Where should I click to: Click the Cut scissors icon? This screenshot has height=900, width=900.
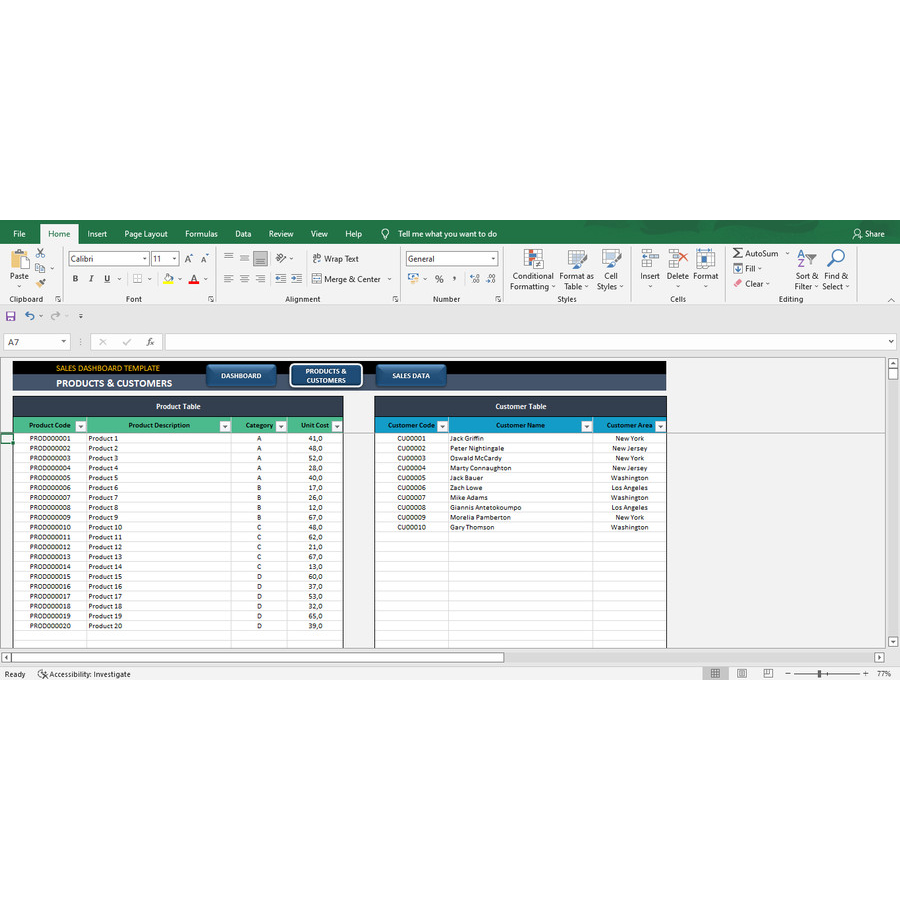[40, 253]
